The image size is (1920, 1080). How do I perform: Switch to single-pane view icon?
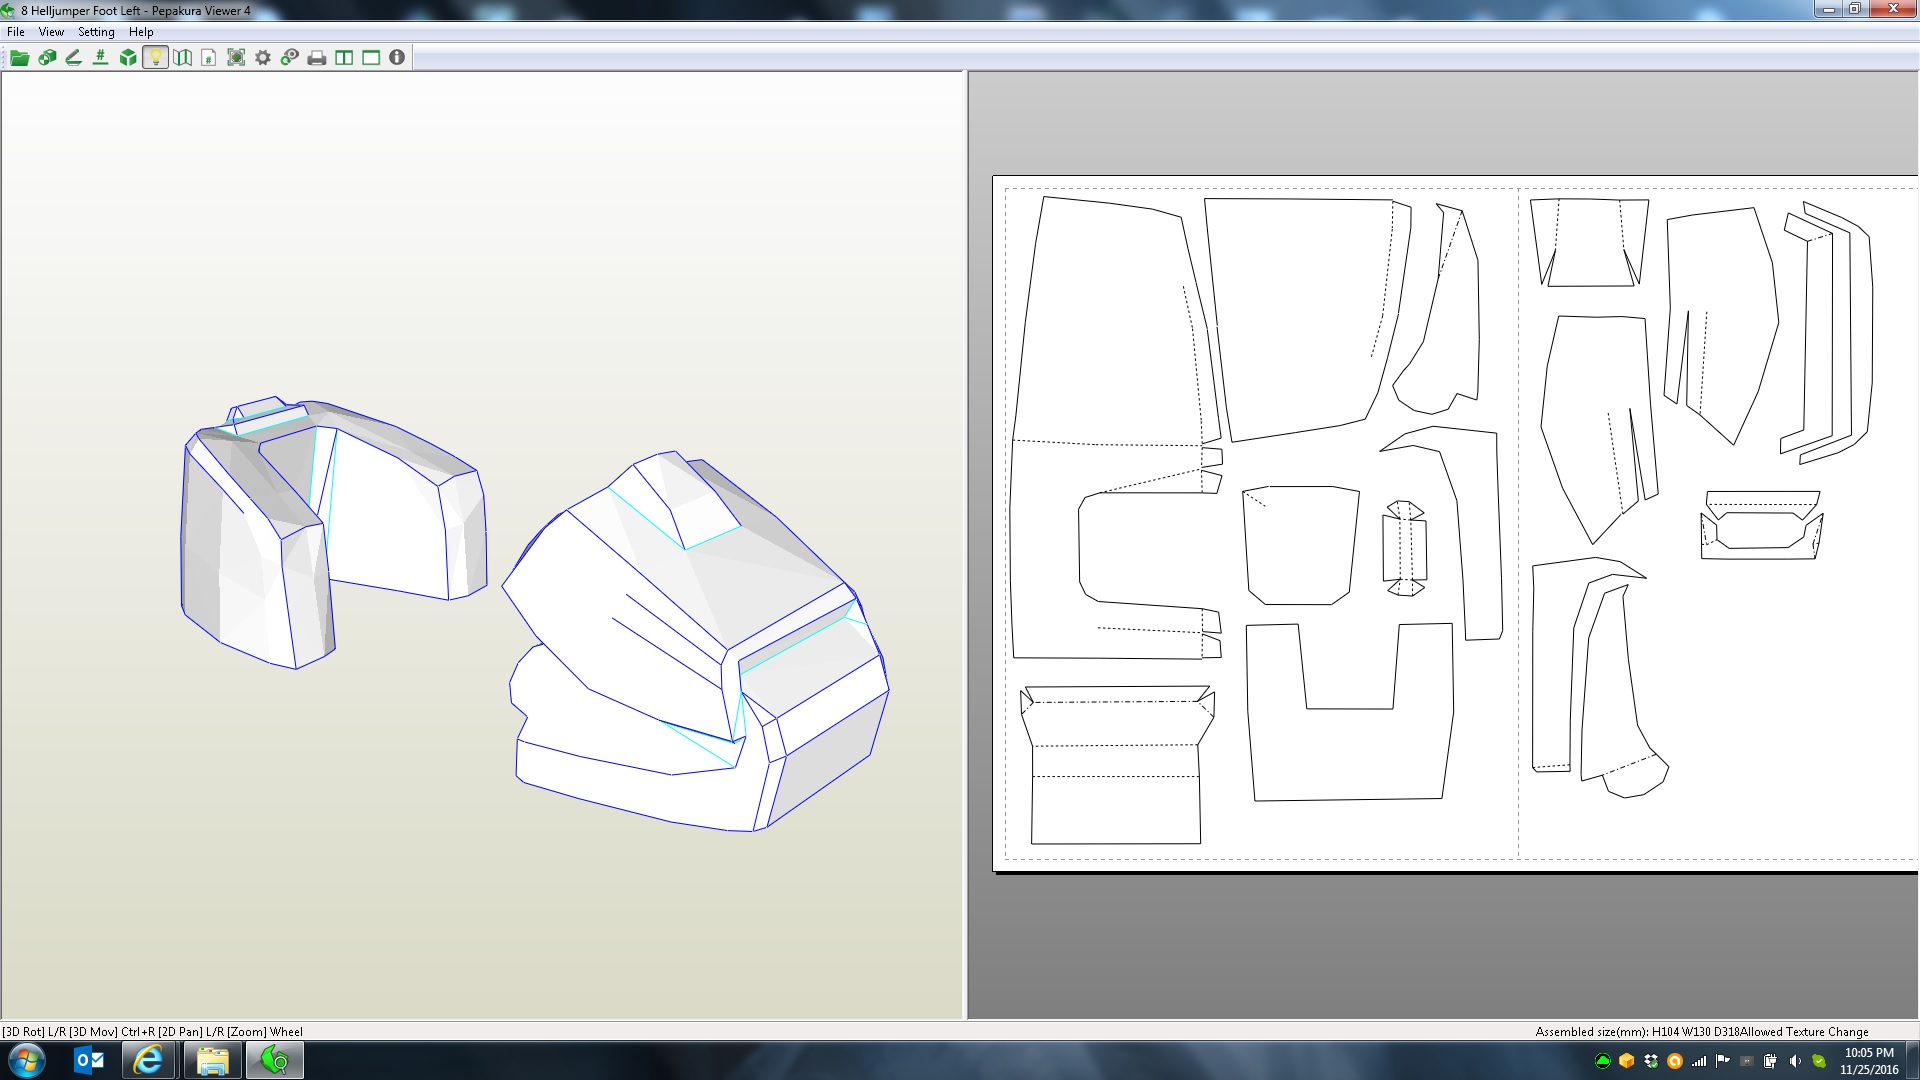tap(371, 58)
